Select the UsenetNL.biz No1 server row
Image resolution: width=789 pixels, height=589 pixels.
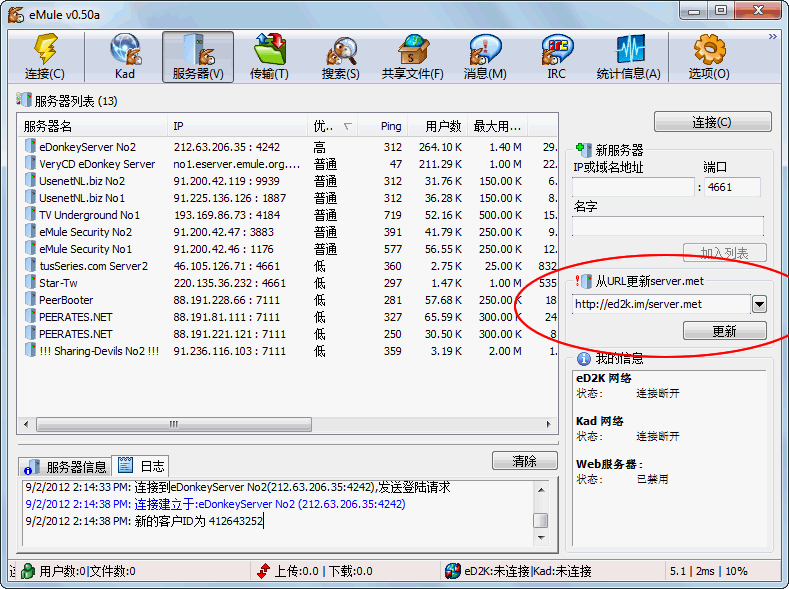click(288, 198)
